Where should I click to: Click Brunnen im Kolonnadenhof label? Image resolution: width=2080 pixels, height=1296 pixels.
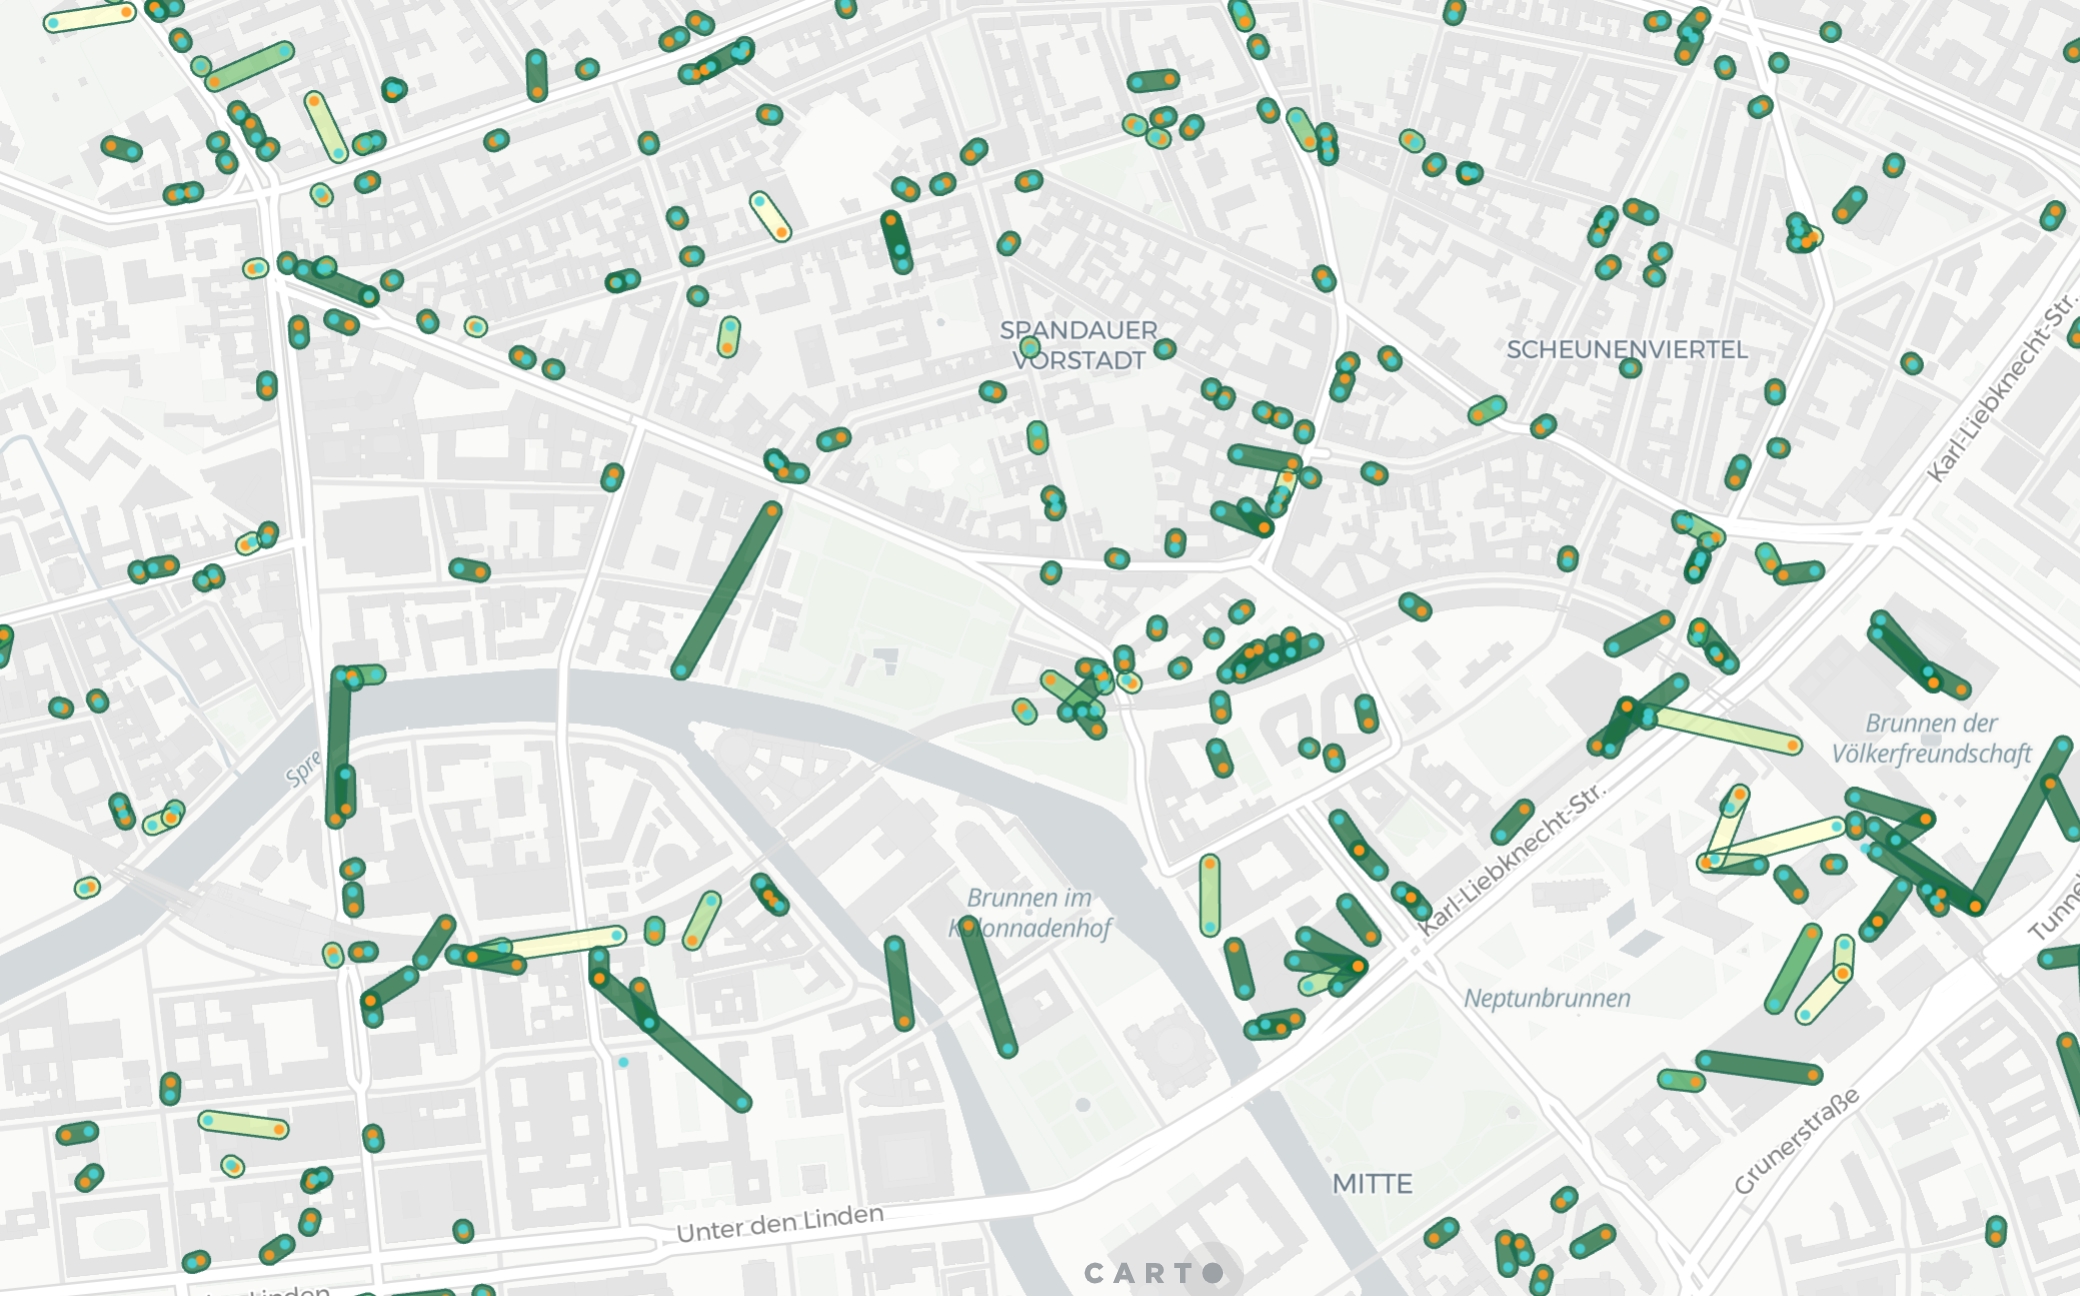coord(1030,913)
